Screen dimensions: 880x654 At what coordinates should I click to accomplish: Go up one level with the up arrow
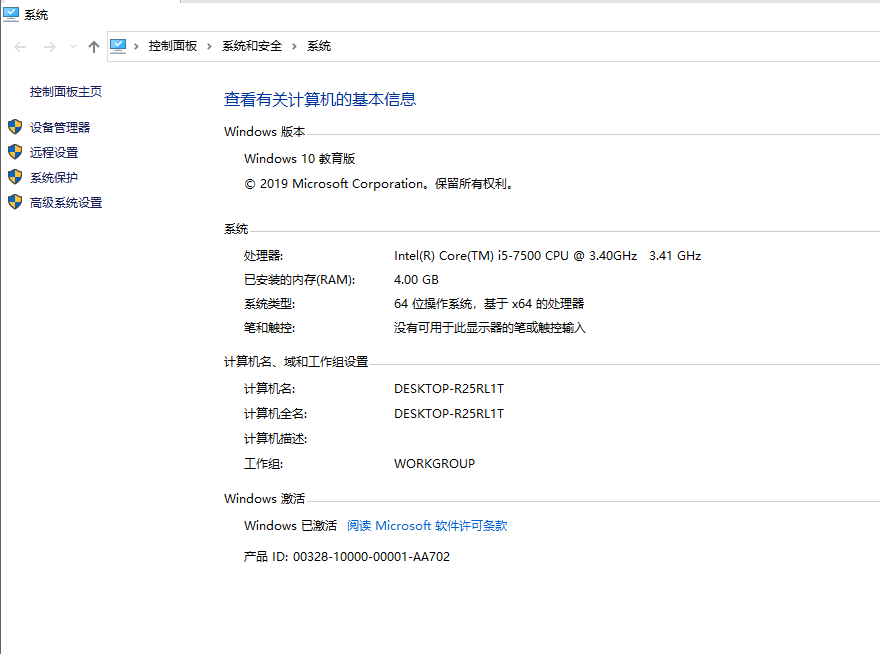(94, 47)
